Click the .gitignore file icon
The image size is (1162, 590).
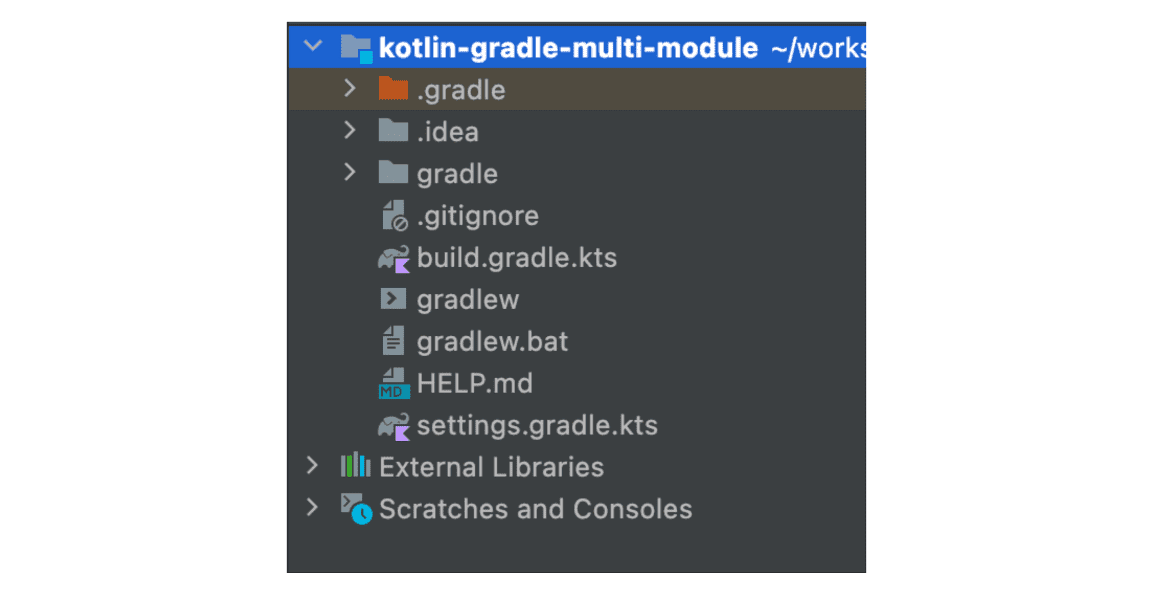pos(394,216)
